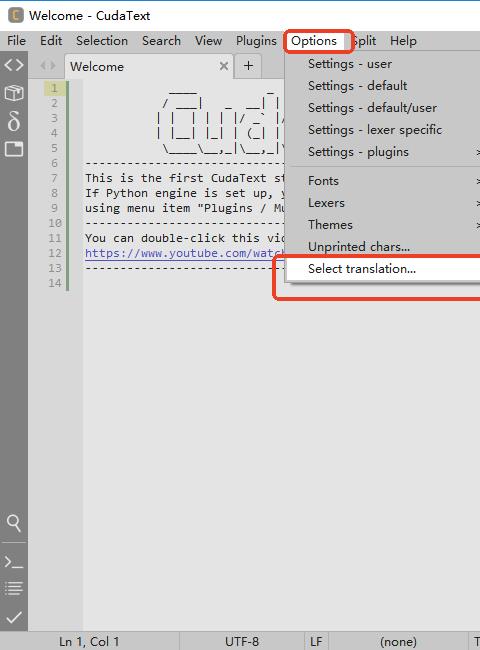This screenshot has height=650, width=480.
Task: Select lexer via (none) status field
Action: (398, 641)
